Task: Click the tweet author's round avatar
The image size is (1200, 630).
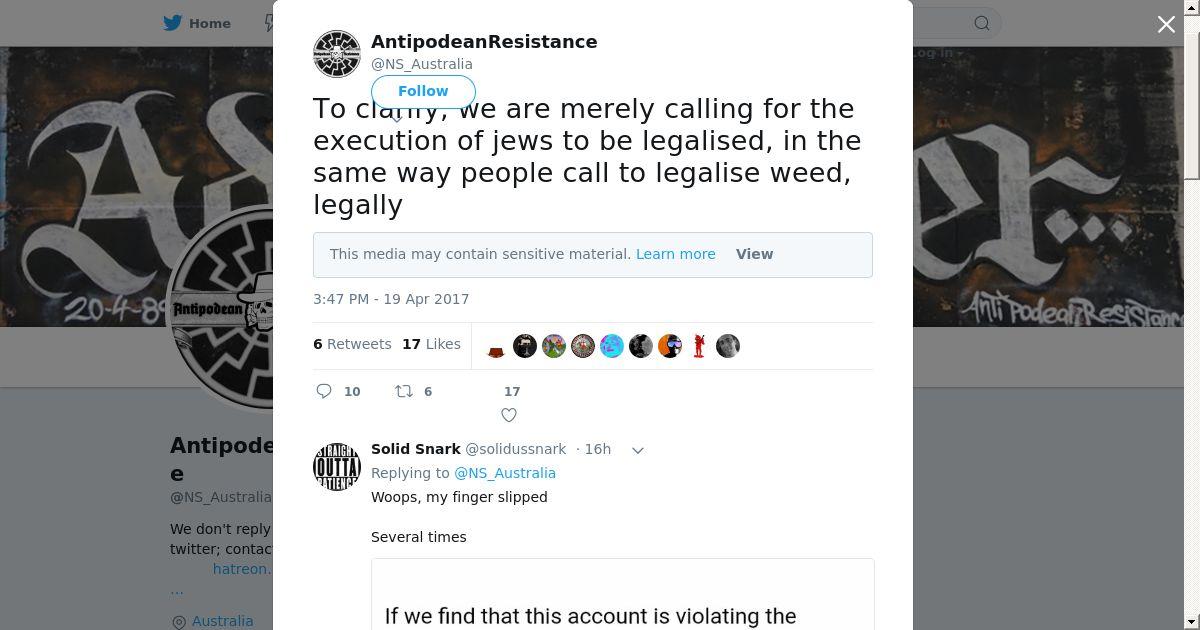Action: 337,54
